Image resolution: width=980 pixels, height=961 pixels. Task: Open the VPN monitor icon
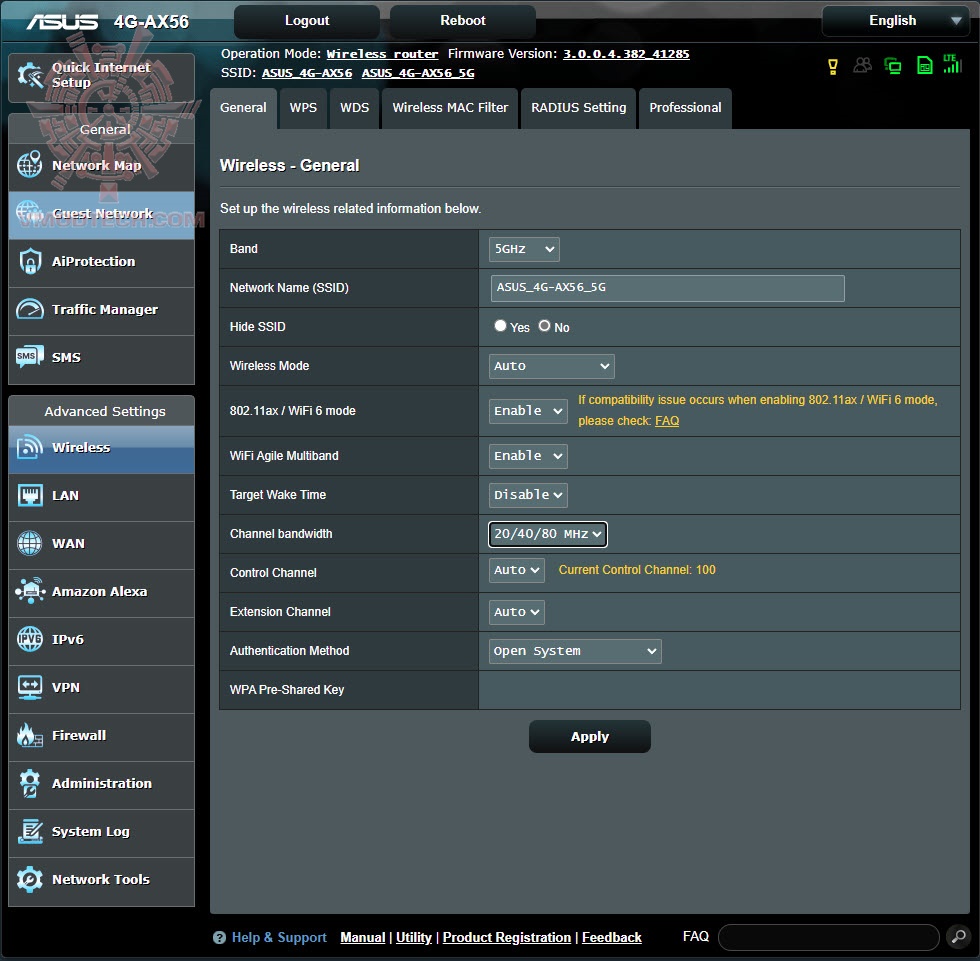click(29, 687)
